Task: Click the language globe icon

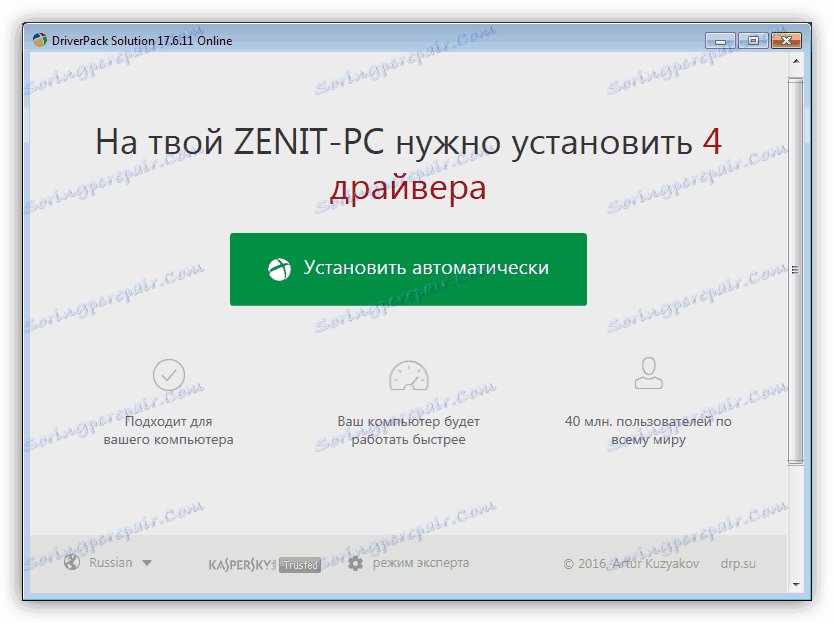Action: 70,562
